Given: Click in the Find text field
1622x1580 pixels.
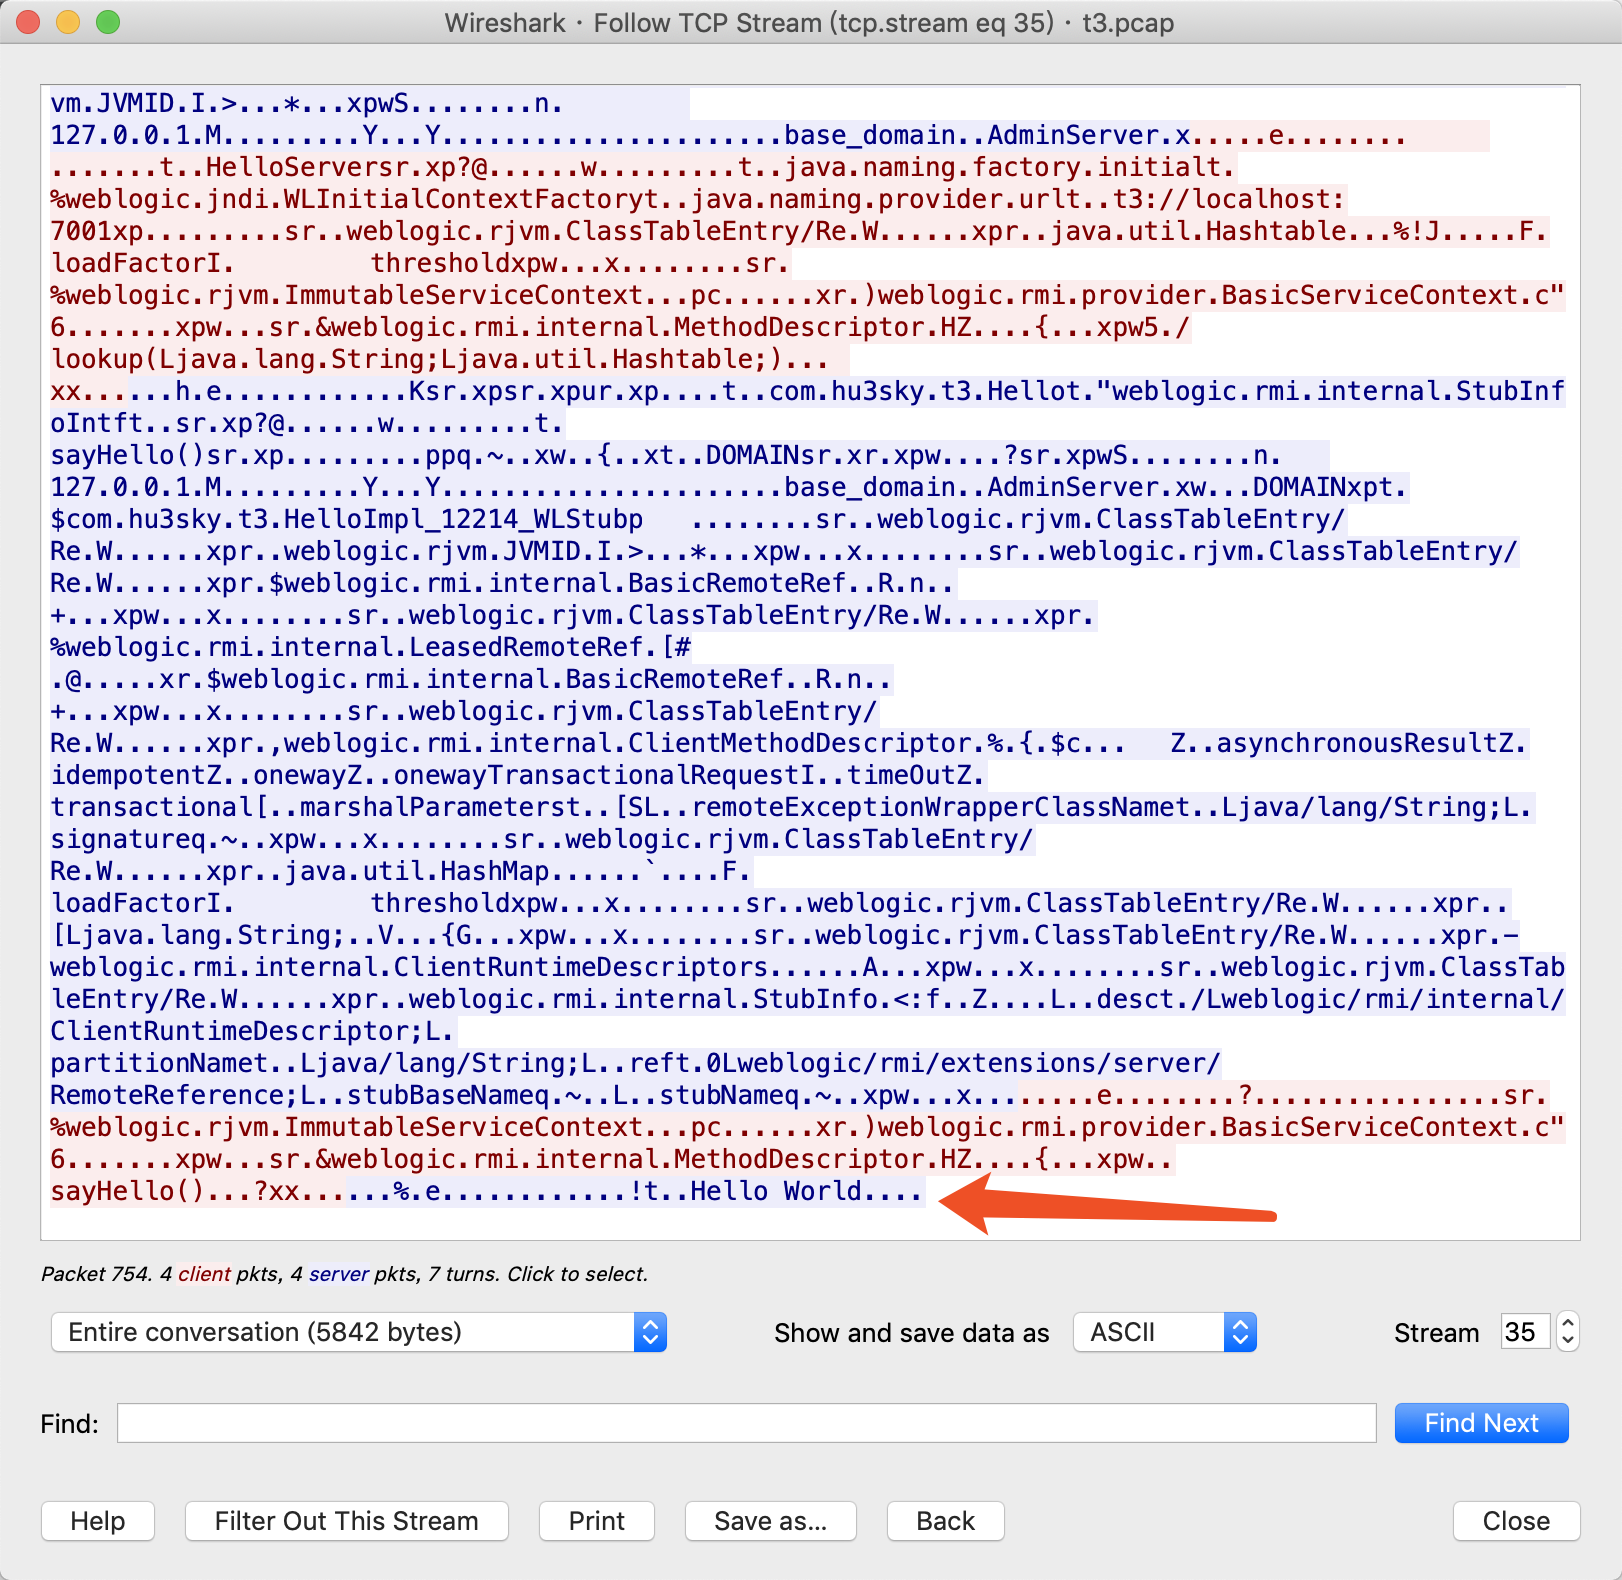Looking at the screenshot, I should [x=746, y=1423].
